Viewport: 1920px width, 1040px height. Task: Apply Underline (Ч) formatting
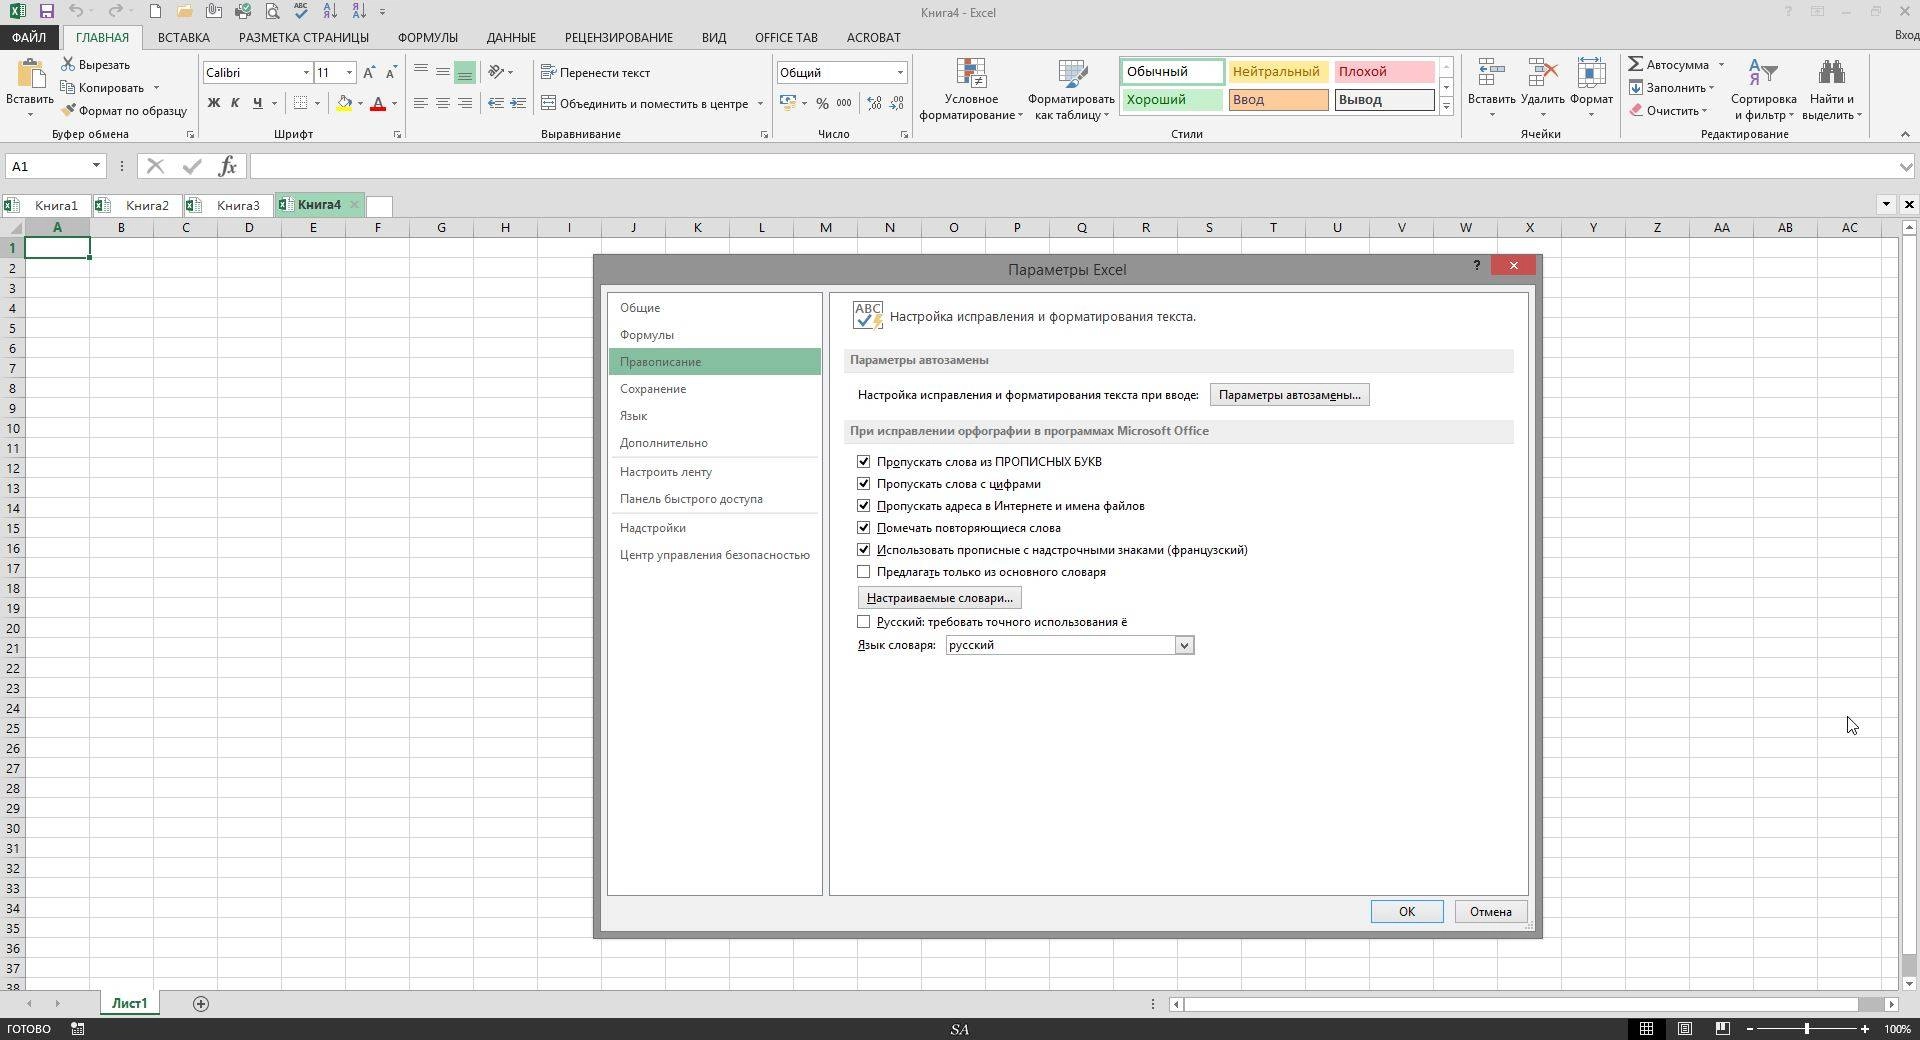tap(258, 103)
